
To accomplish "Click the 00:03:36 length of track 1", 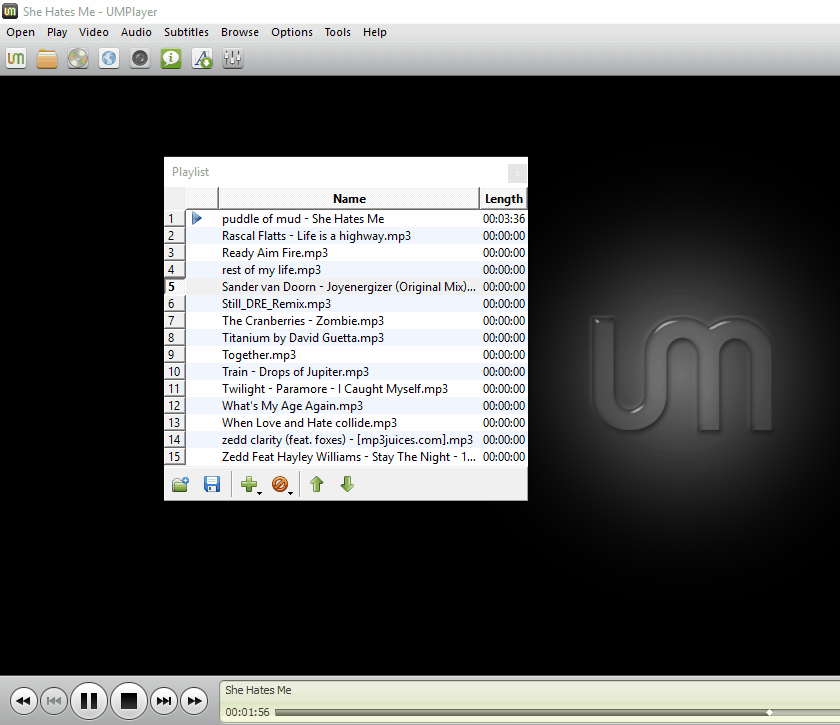I will (504, 219).
